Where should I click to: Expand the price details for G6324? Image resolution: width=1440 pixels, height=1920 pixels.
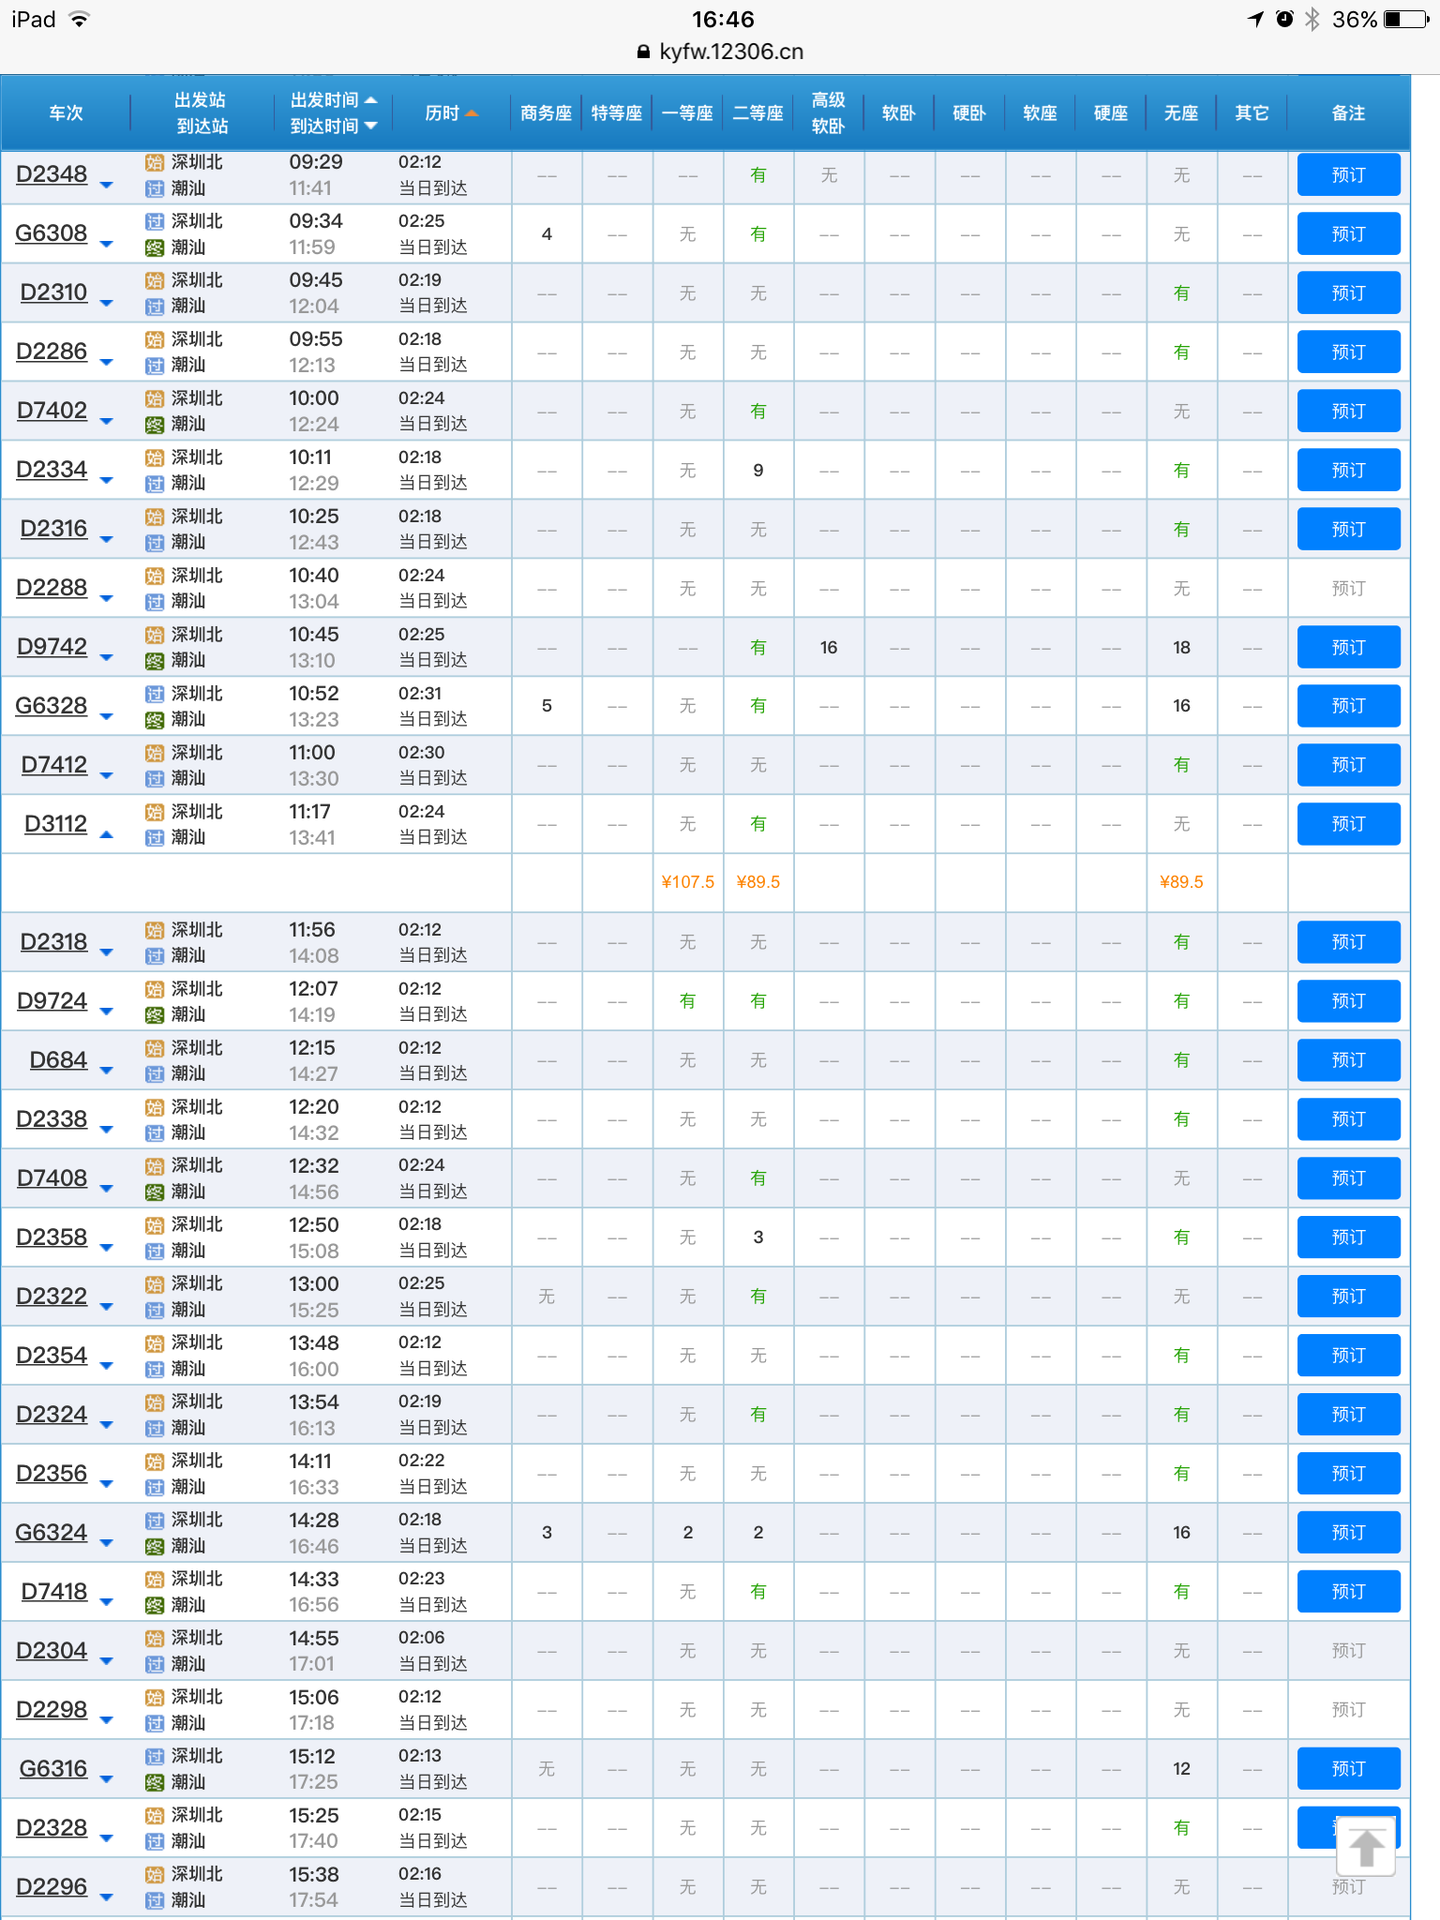[107, 1544]
